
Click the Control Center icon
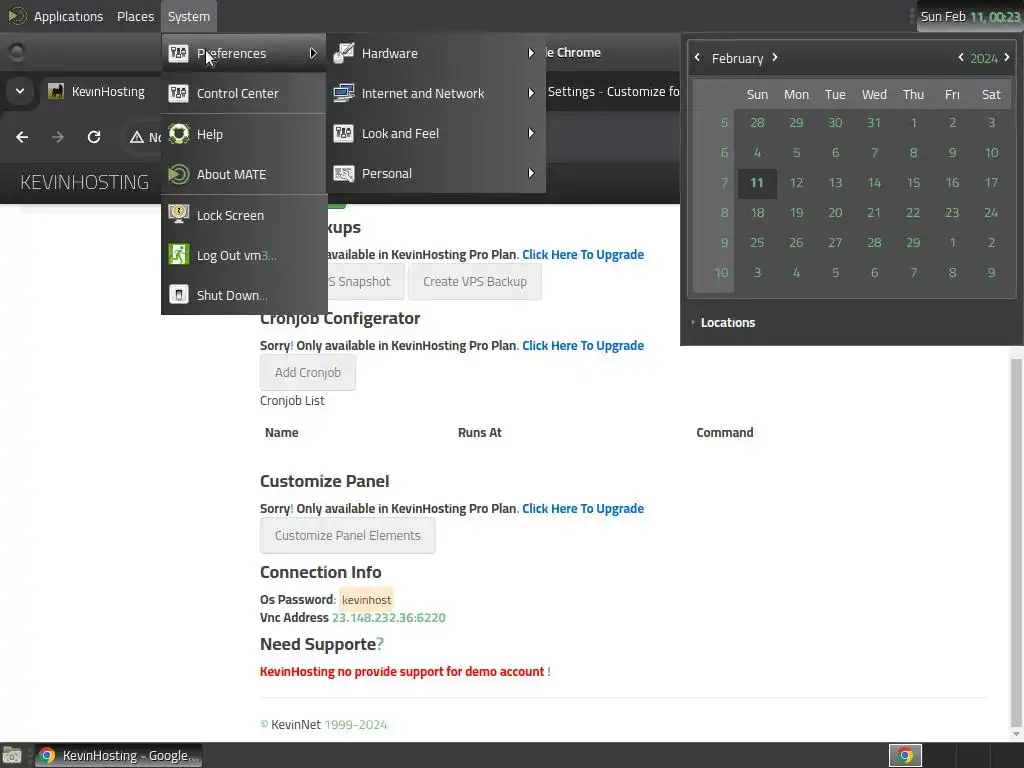[178, 93]
